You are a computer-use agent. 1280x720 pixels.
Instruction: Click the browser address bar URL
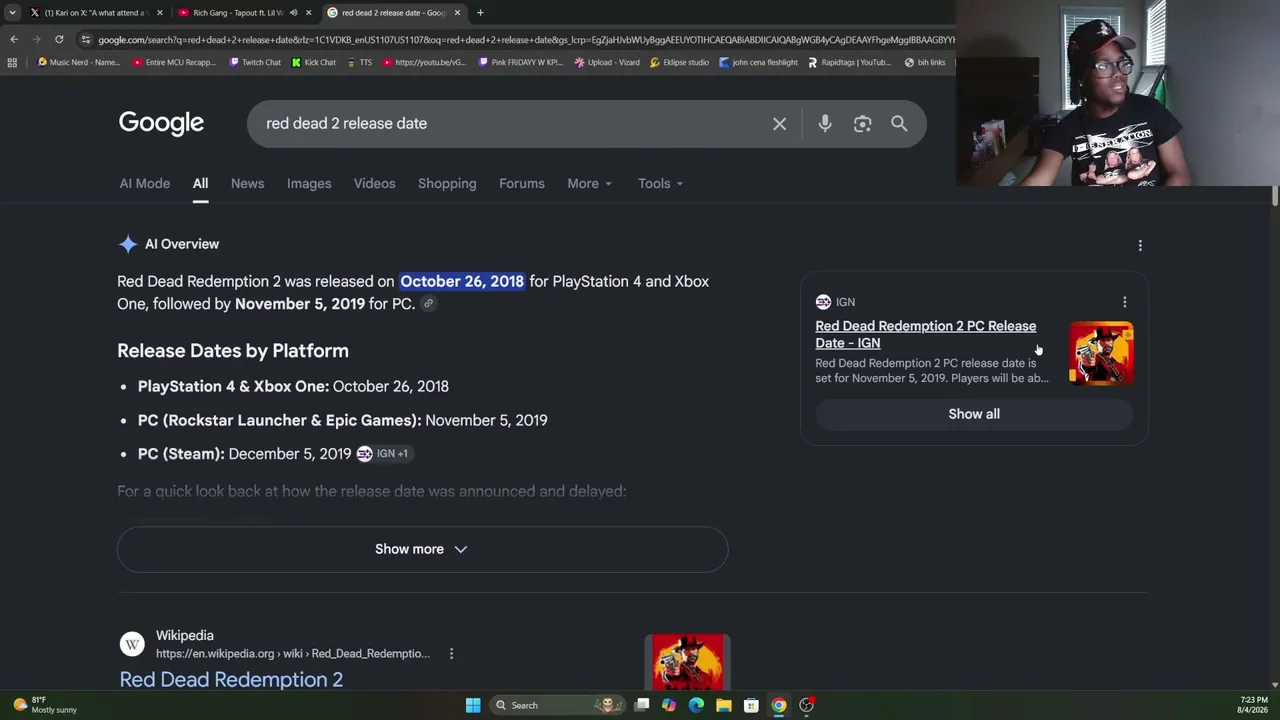[x=525, y=39]
